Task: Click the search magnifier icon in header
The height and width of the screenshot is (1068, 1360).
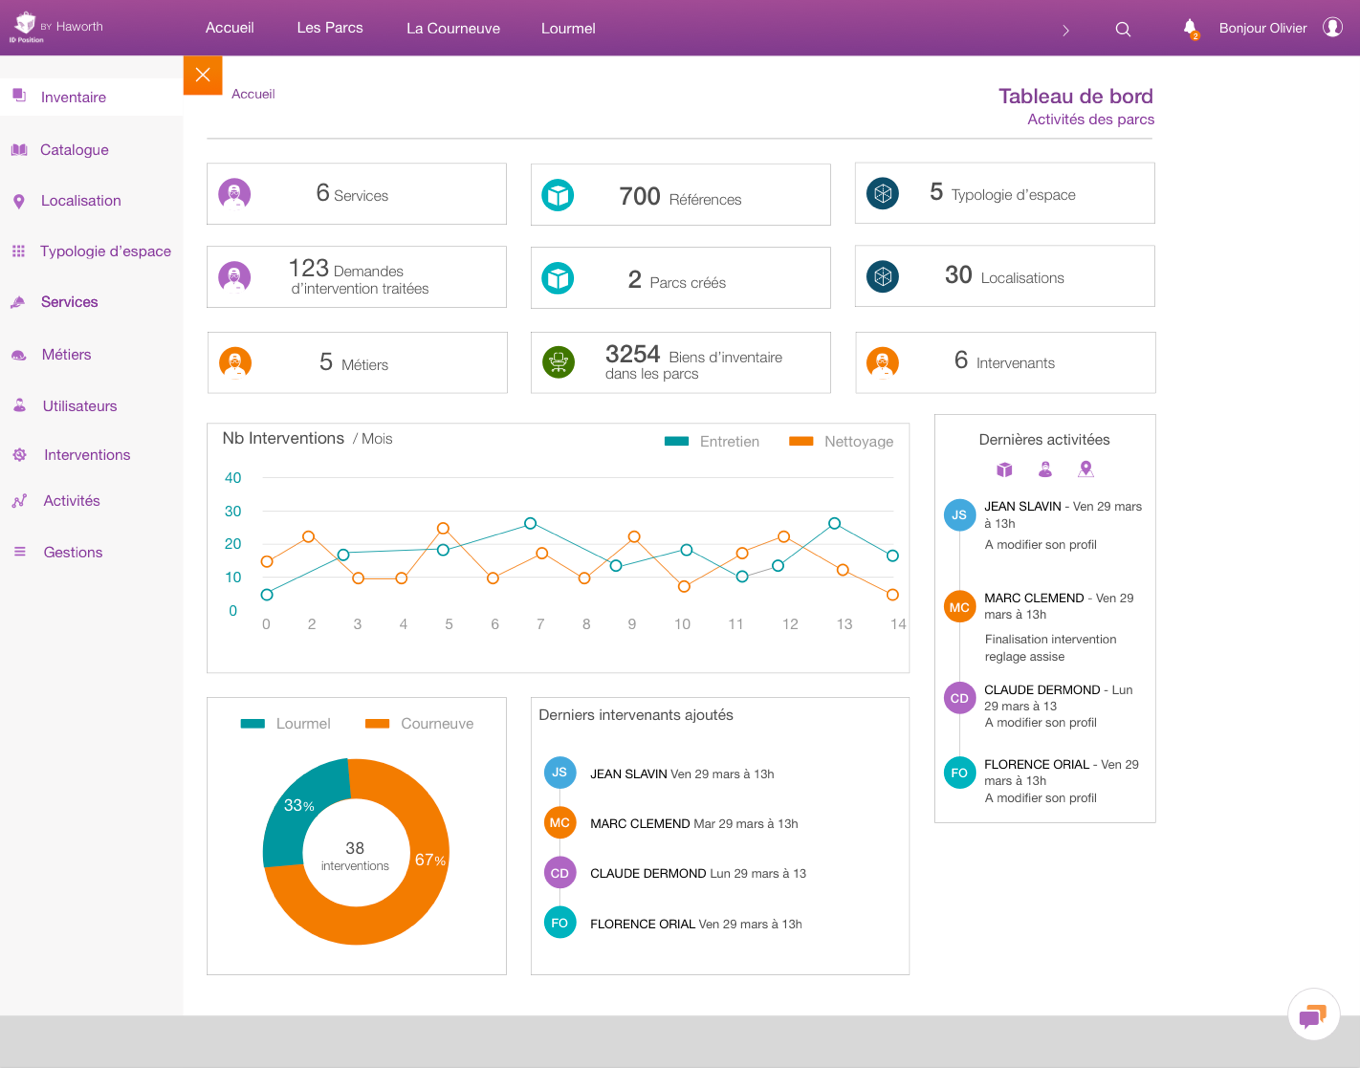Action: pos(1123,29)
